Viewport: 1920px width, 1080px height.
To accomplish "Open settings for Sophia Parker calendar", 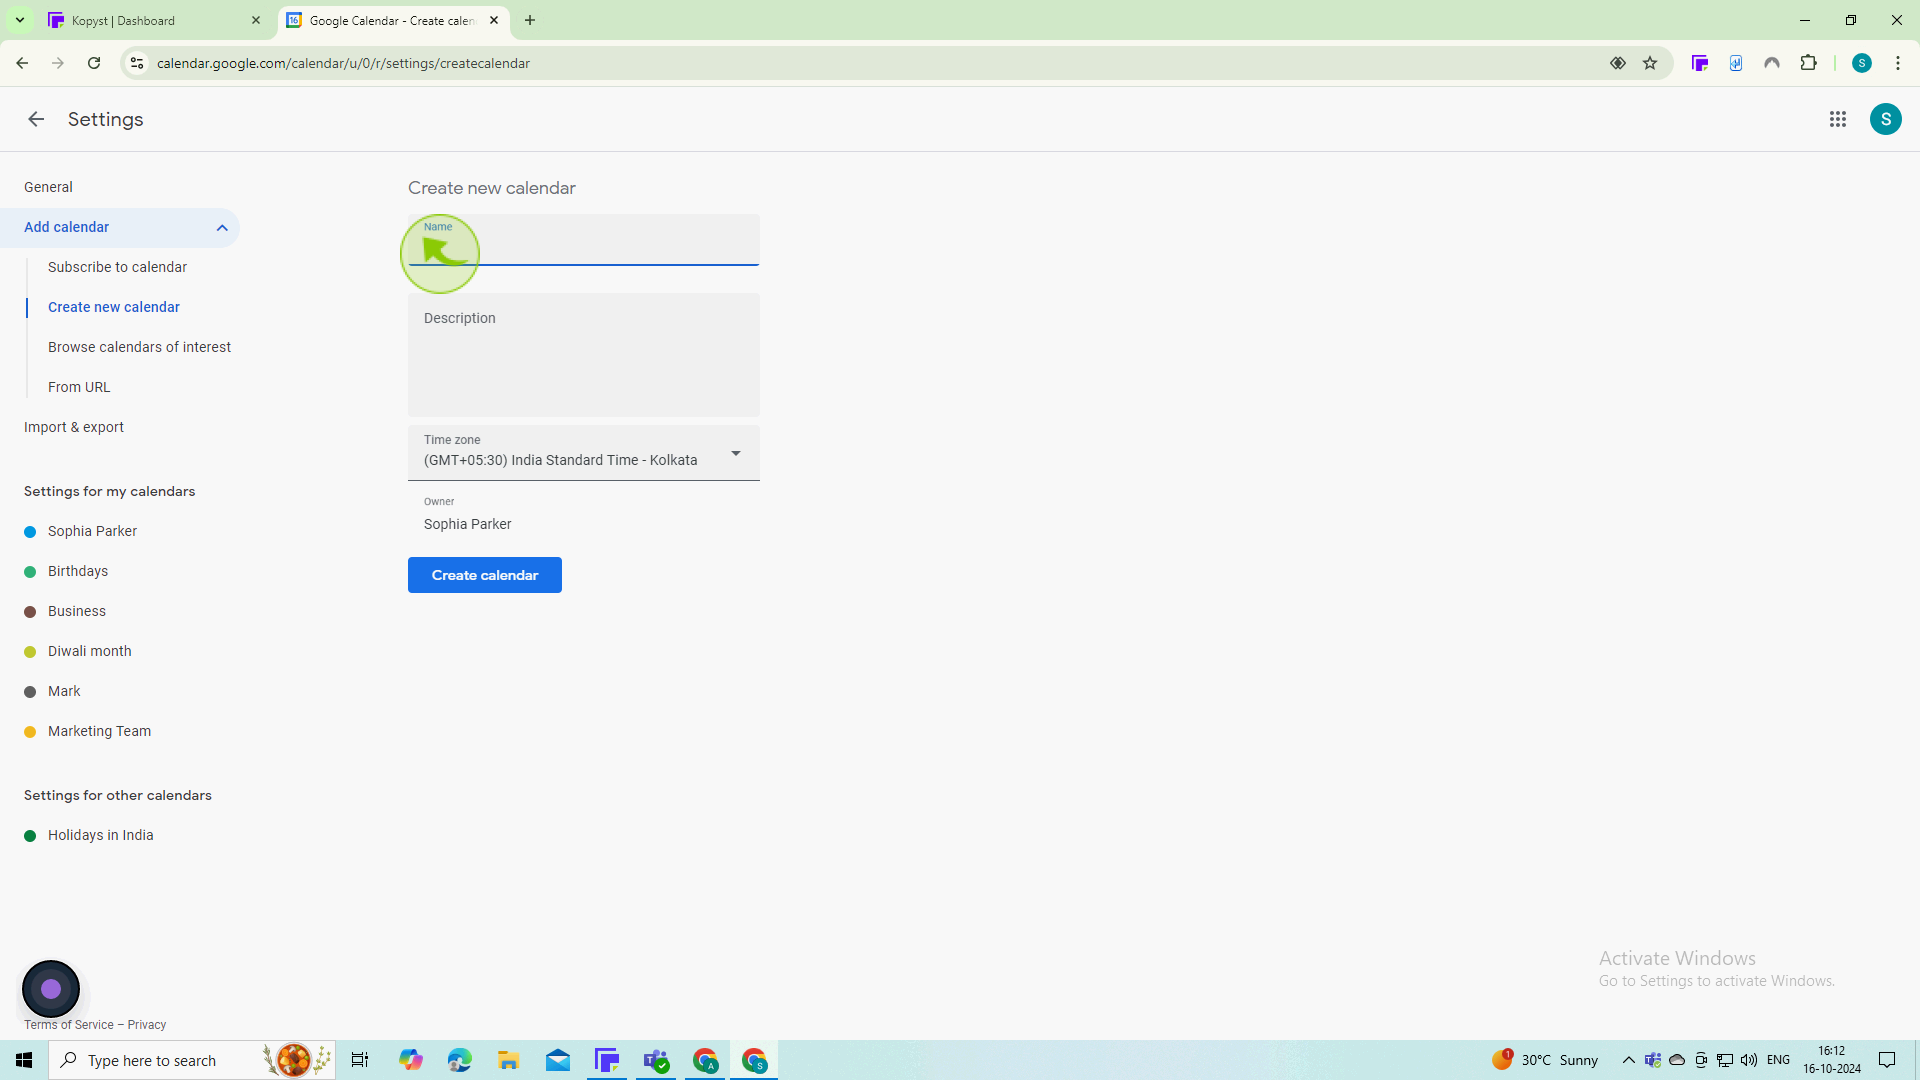I will click(x=92, y=531).
